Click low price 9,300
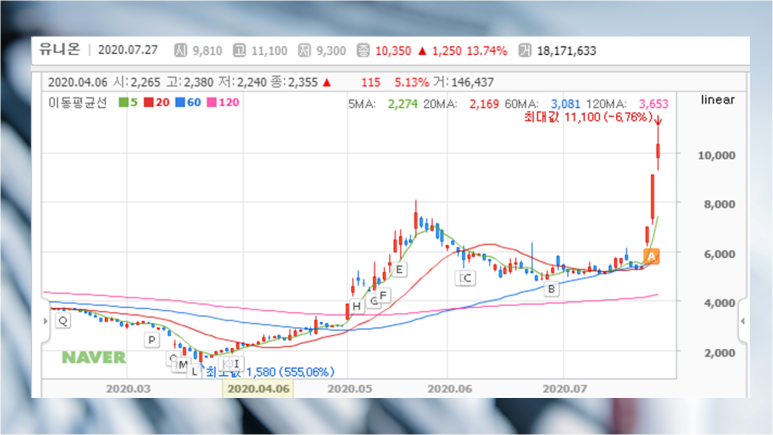 point(331,51)
